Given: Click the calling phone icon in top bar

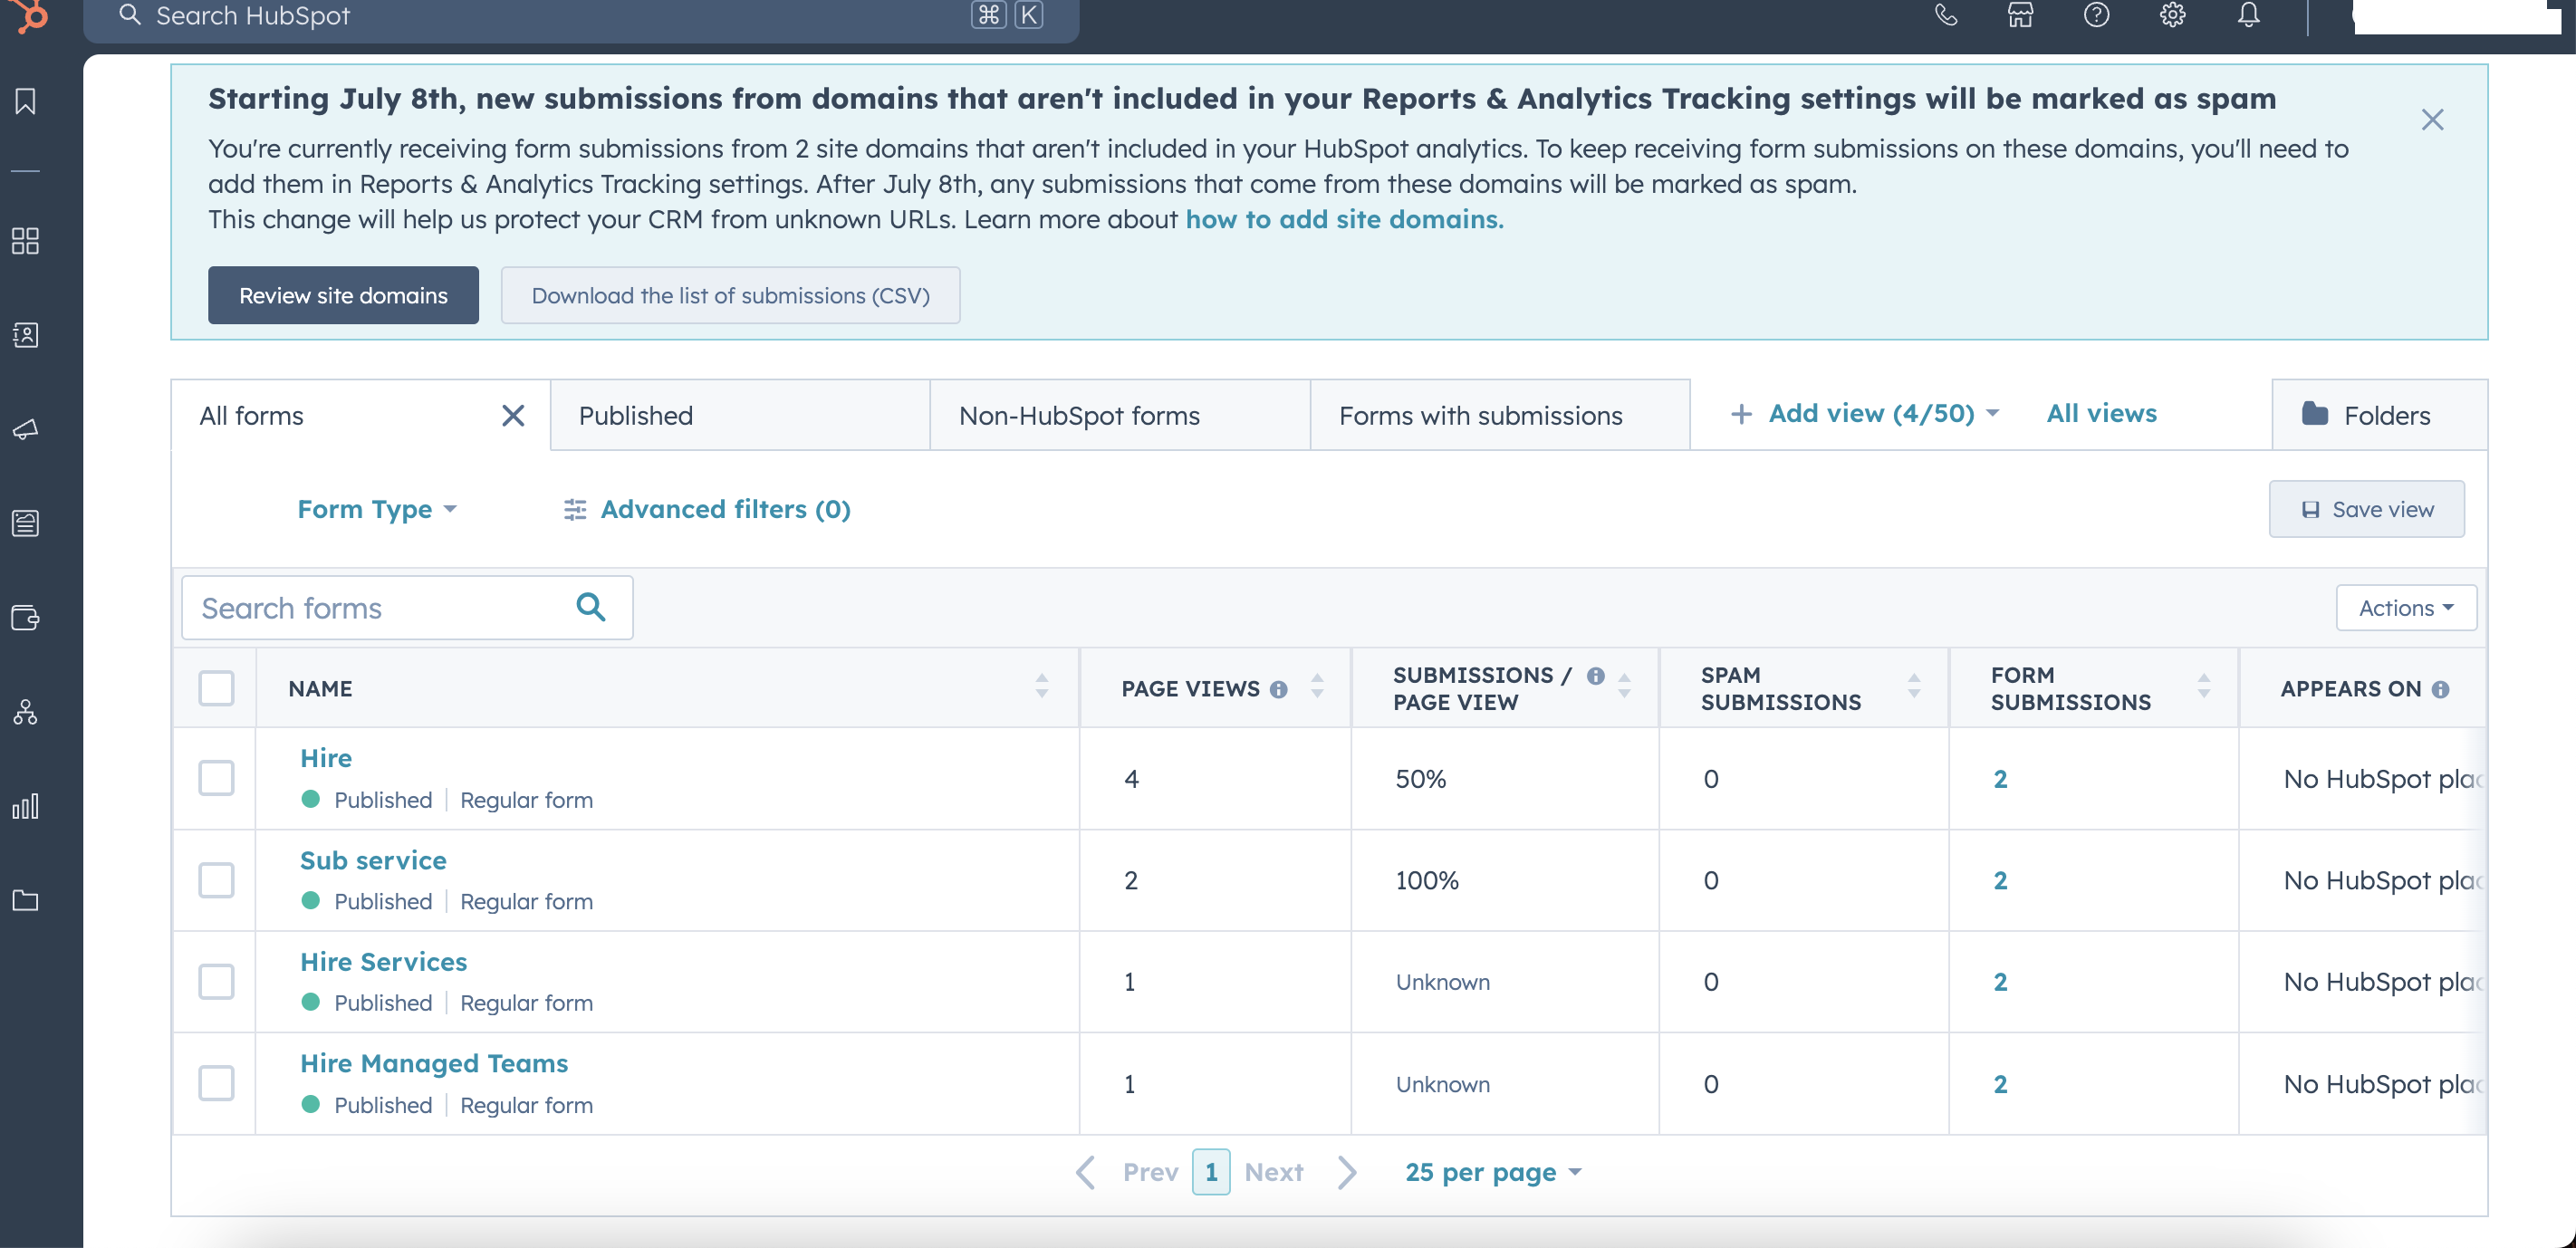Looking at the screenshot, I should coord(1946,15).
